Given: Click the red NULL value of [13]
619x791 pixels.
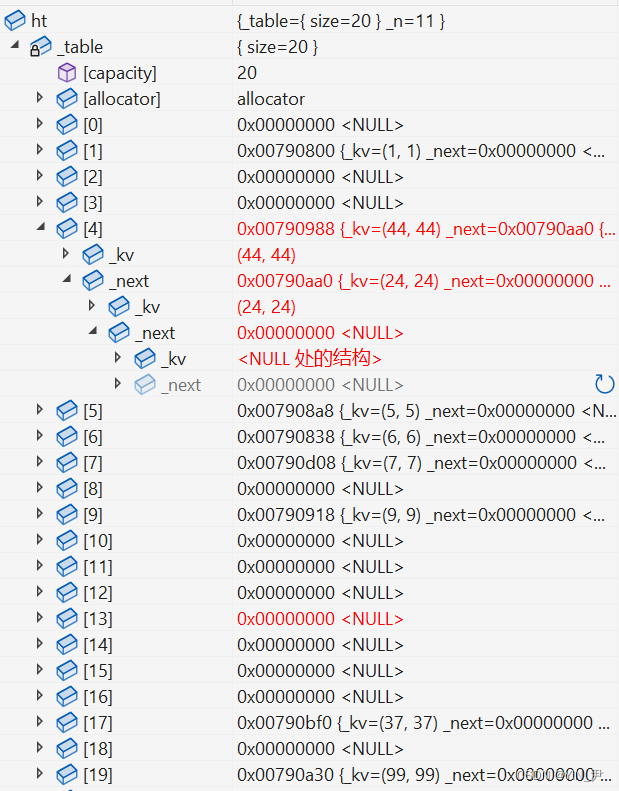Looking at the screenshot, I should point(320,619).
